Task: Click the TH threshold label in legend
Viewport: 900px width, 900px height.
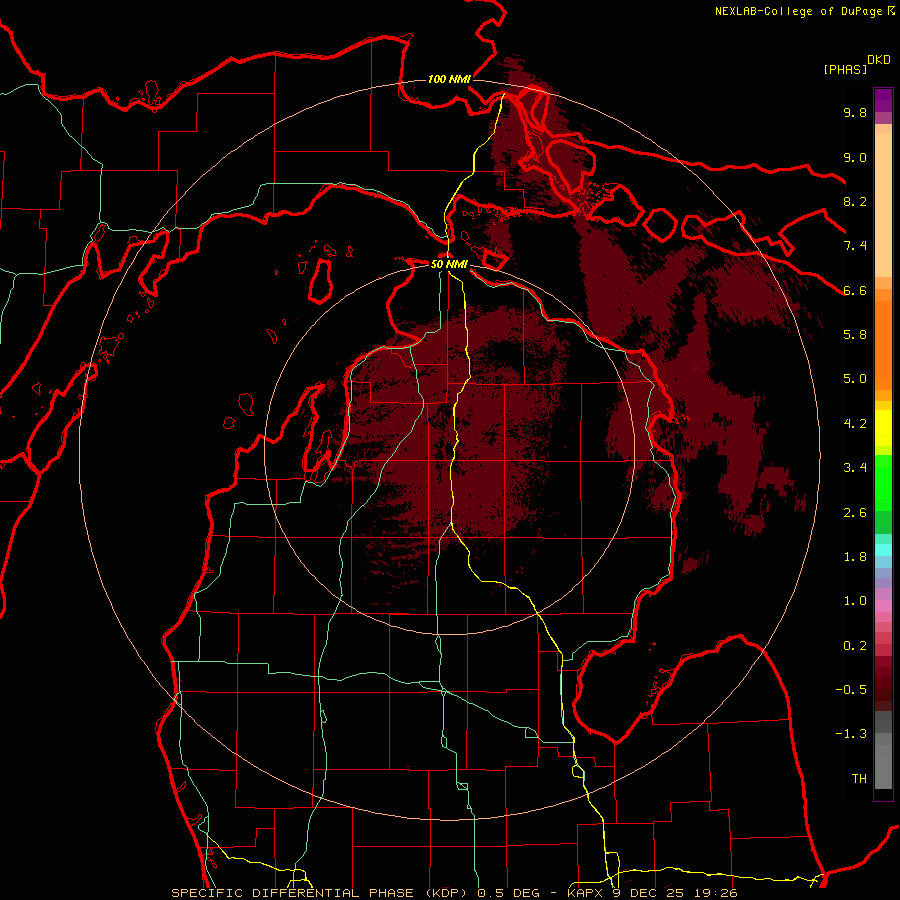Action: pyautogui.click(x=859, y=779)
